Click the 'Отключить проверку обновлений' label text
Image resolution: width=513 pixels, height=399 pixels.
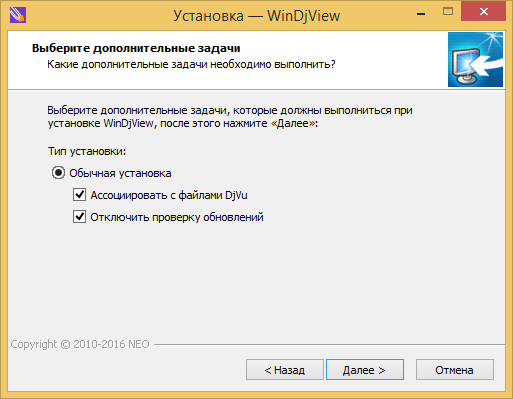(x=177, y=217)
